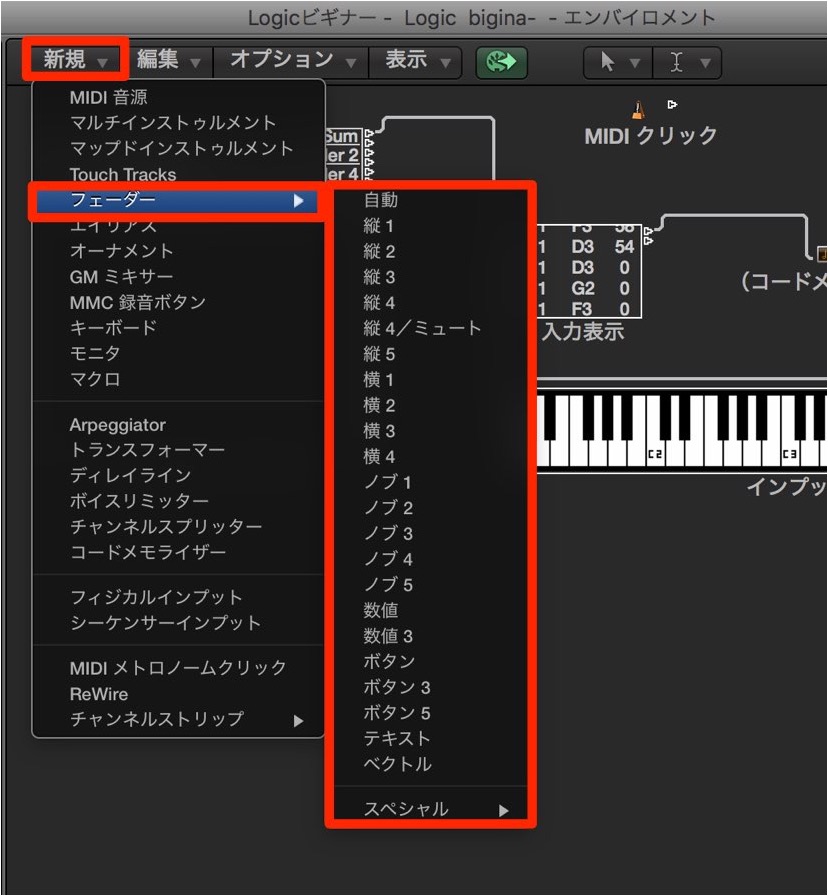Select キーボード menu item

pos(178,329)
